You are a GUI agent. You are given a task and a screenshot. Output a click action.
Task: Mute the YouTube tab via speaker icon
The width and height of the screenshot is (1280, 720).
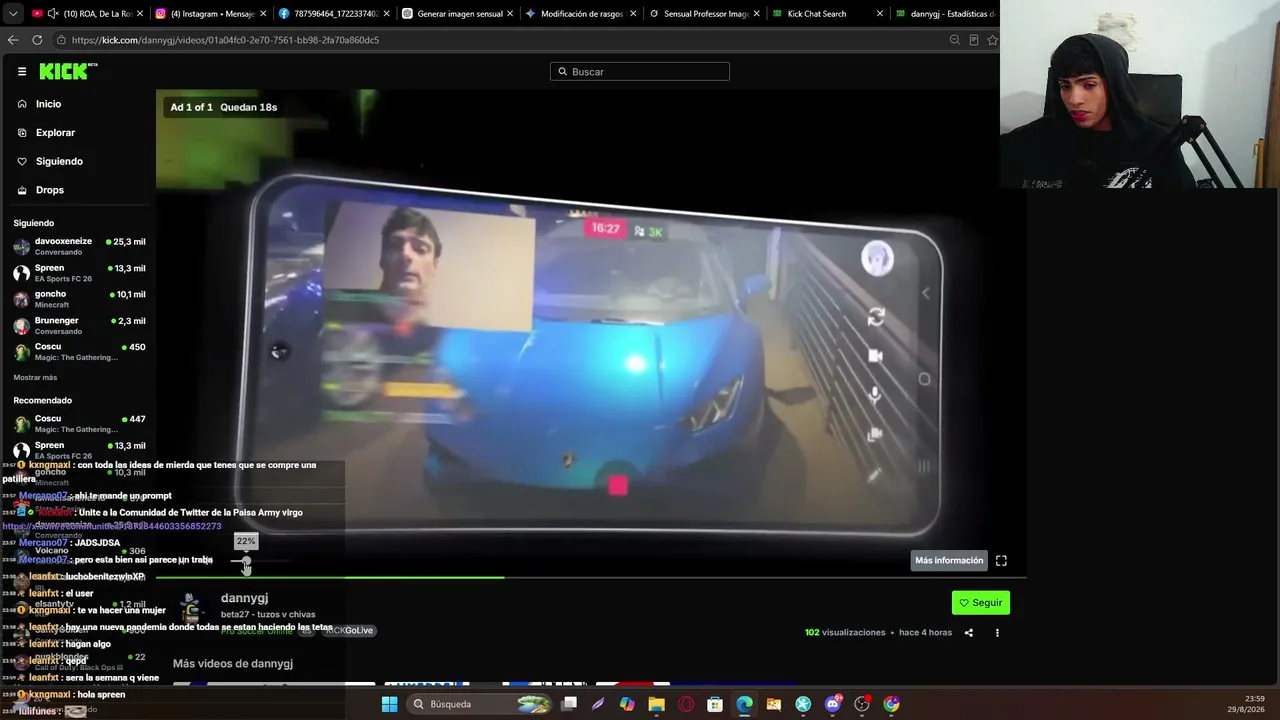pos(53,14)
